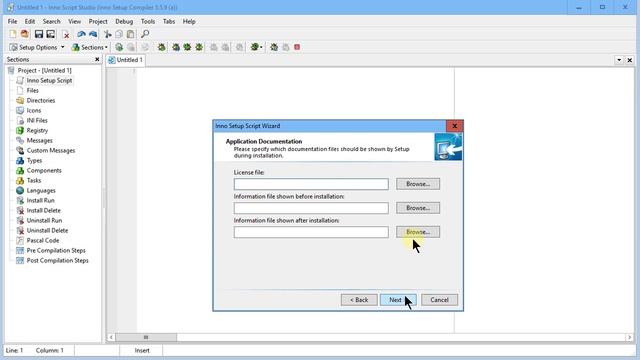
Task: Click the New file toolbar icon
Action: tap(13, 34)
